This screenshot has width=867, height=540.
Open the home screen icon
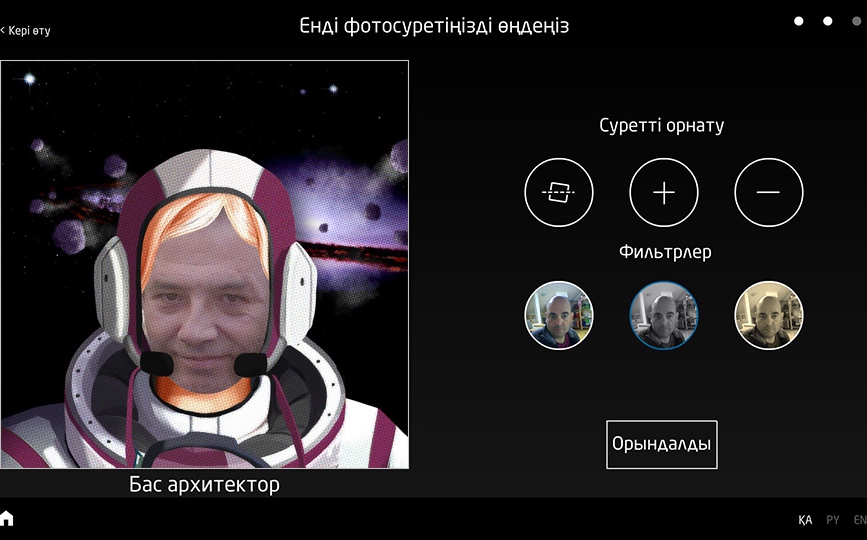click(7, 518)
